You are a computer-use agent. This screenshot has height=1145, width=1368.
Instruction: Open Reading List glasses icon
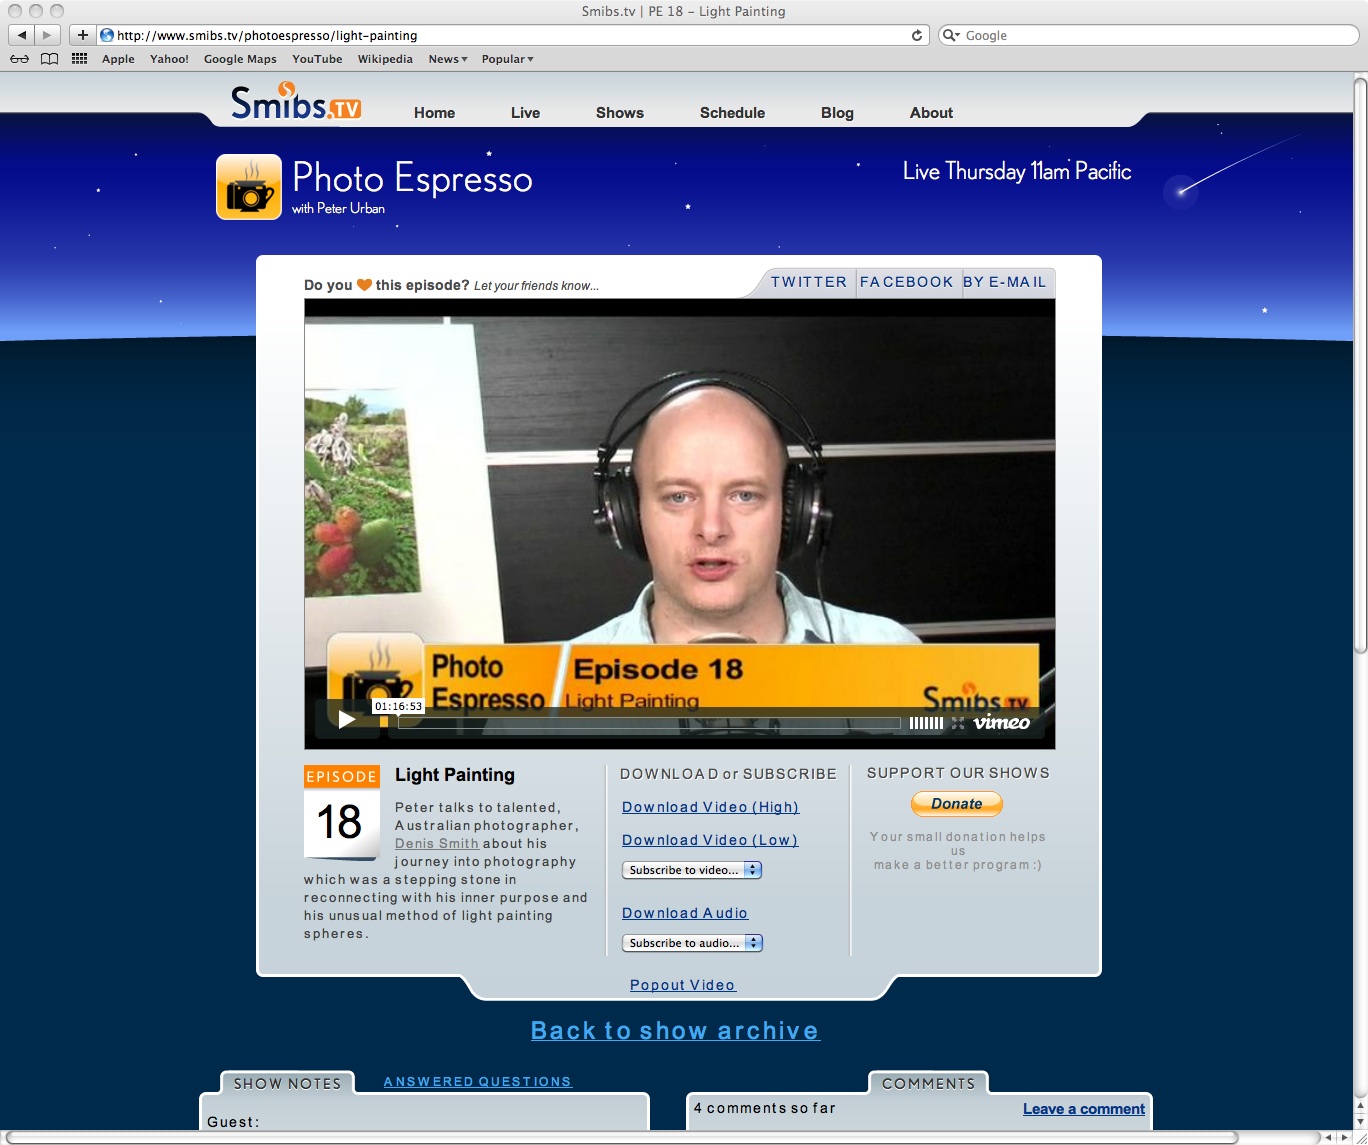tap(19, 59)
